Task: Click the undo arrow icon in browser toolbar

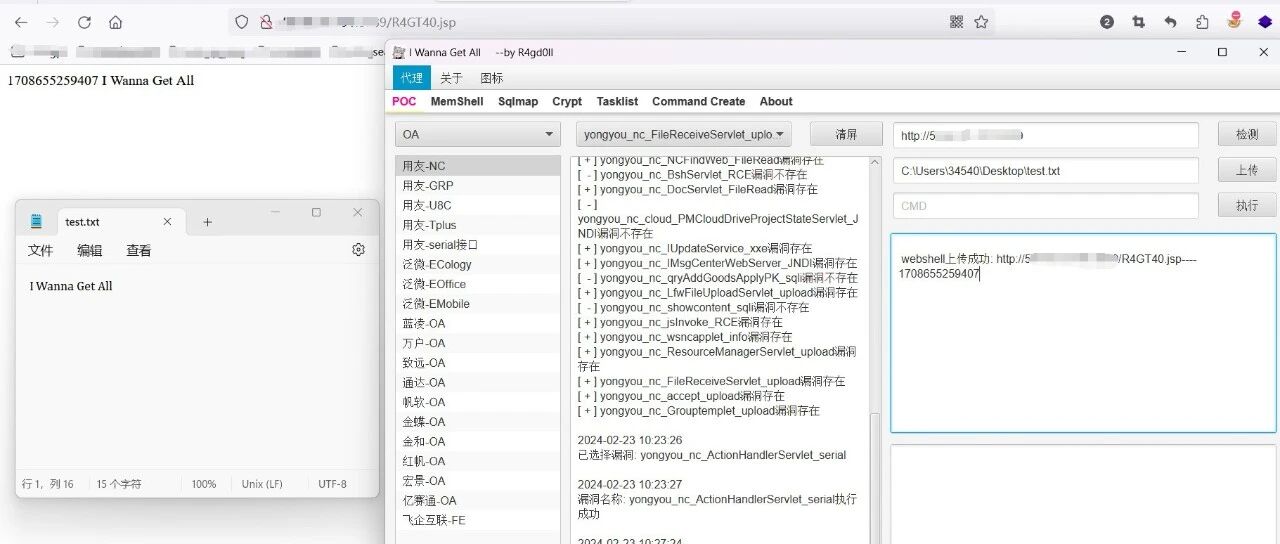Action: [1170, 22]
